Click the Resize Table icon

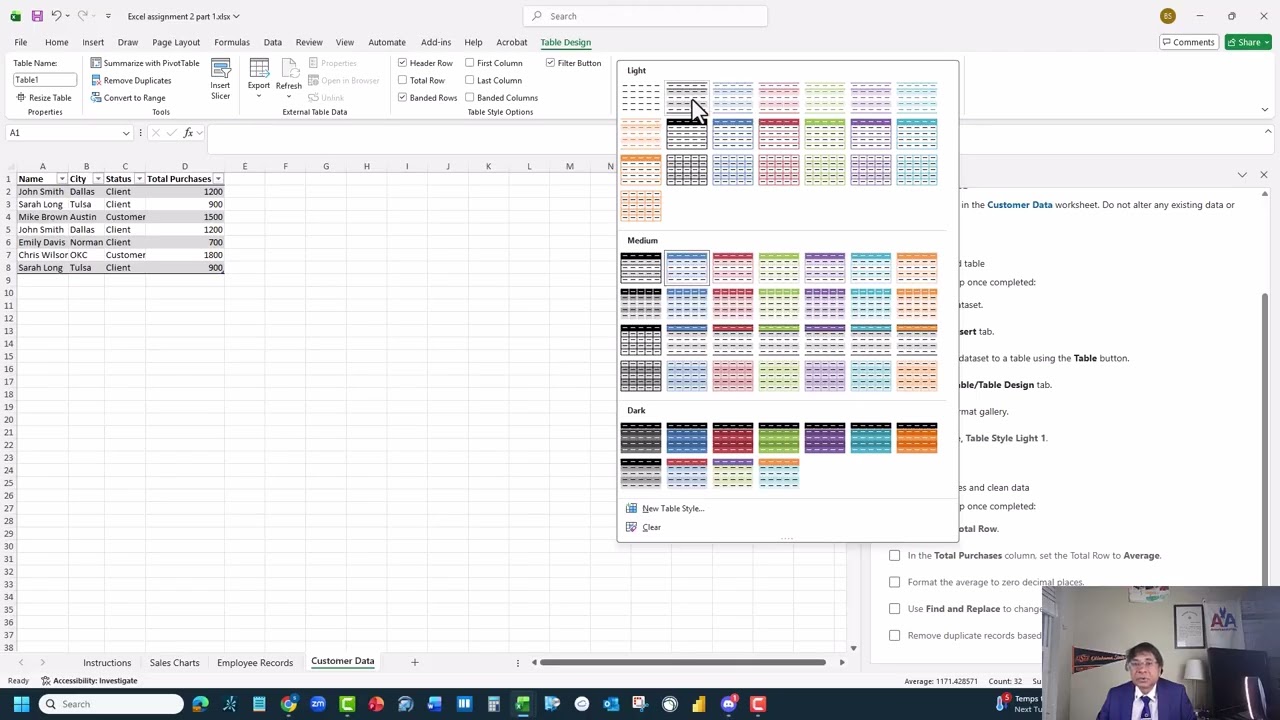tap(20, 98)
